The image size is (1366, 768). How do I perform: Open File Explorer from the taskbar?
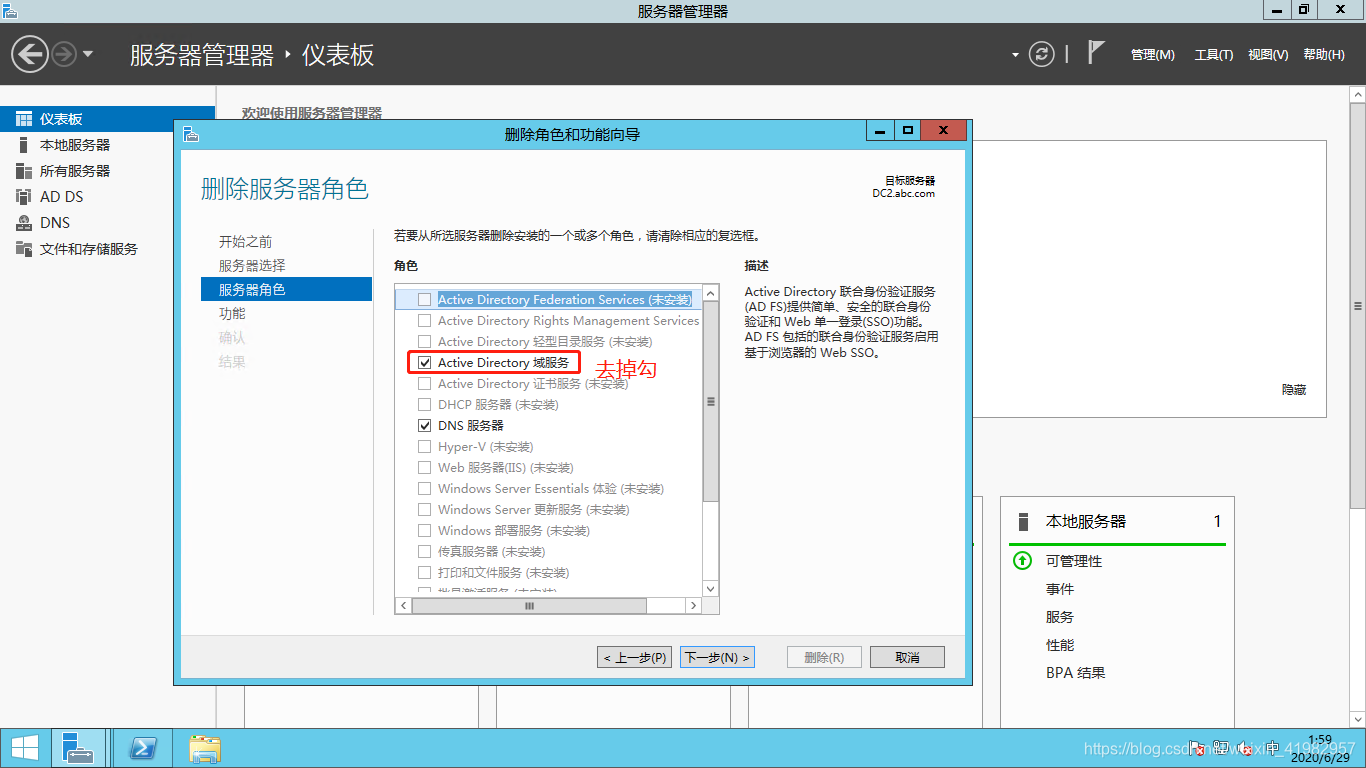click(x=205, y=748)
